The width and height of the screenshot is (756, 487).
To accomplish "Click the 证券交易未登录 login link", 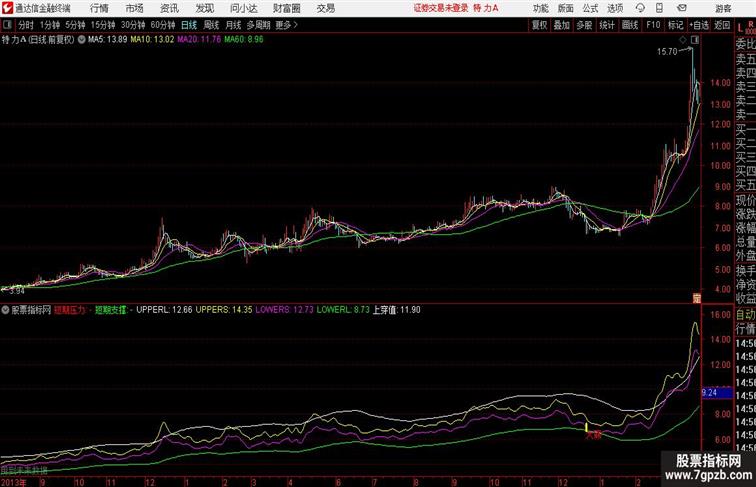I will click(x=441, y=8).
